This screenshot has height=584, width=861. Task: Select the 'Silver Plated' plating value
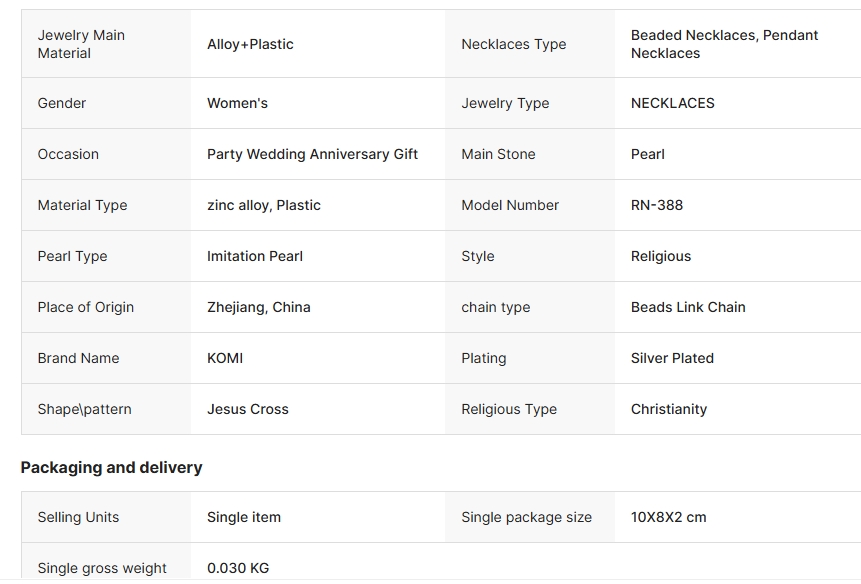click(672, 358)
